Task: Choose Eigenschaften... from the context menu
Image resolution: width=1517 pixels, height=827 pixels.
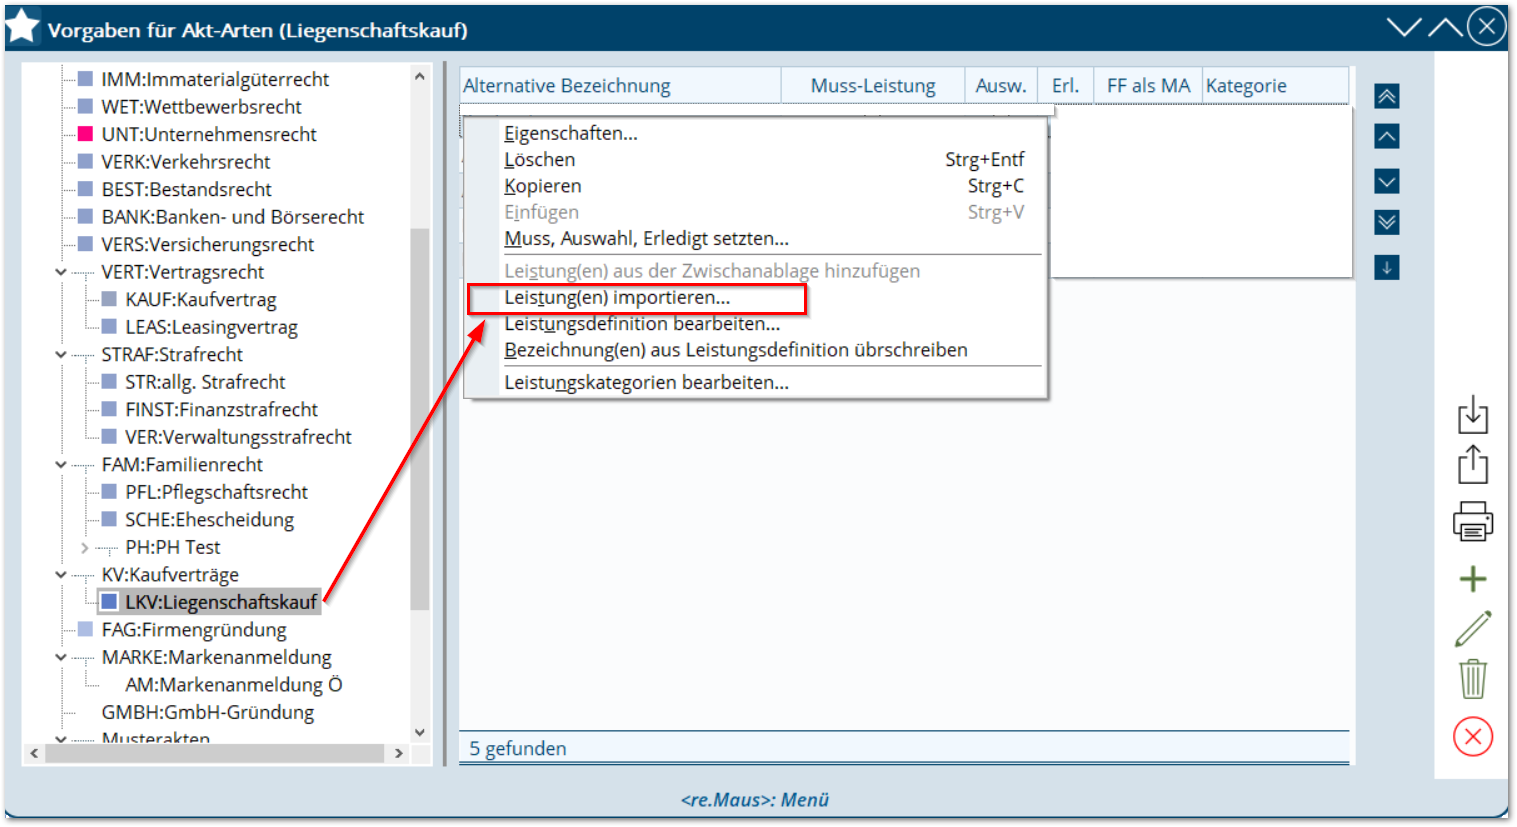Action: click(x=570, y=133)
